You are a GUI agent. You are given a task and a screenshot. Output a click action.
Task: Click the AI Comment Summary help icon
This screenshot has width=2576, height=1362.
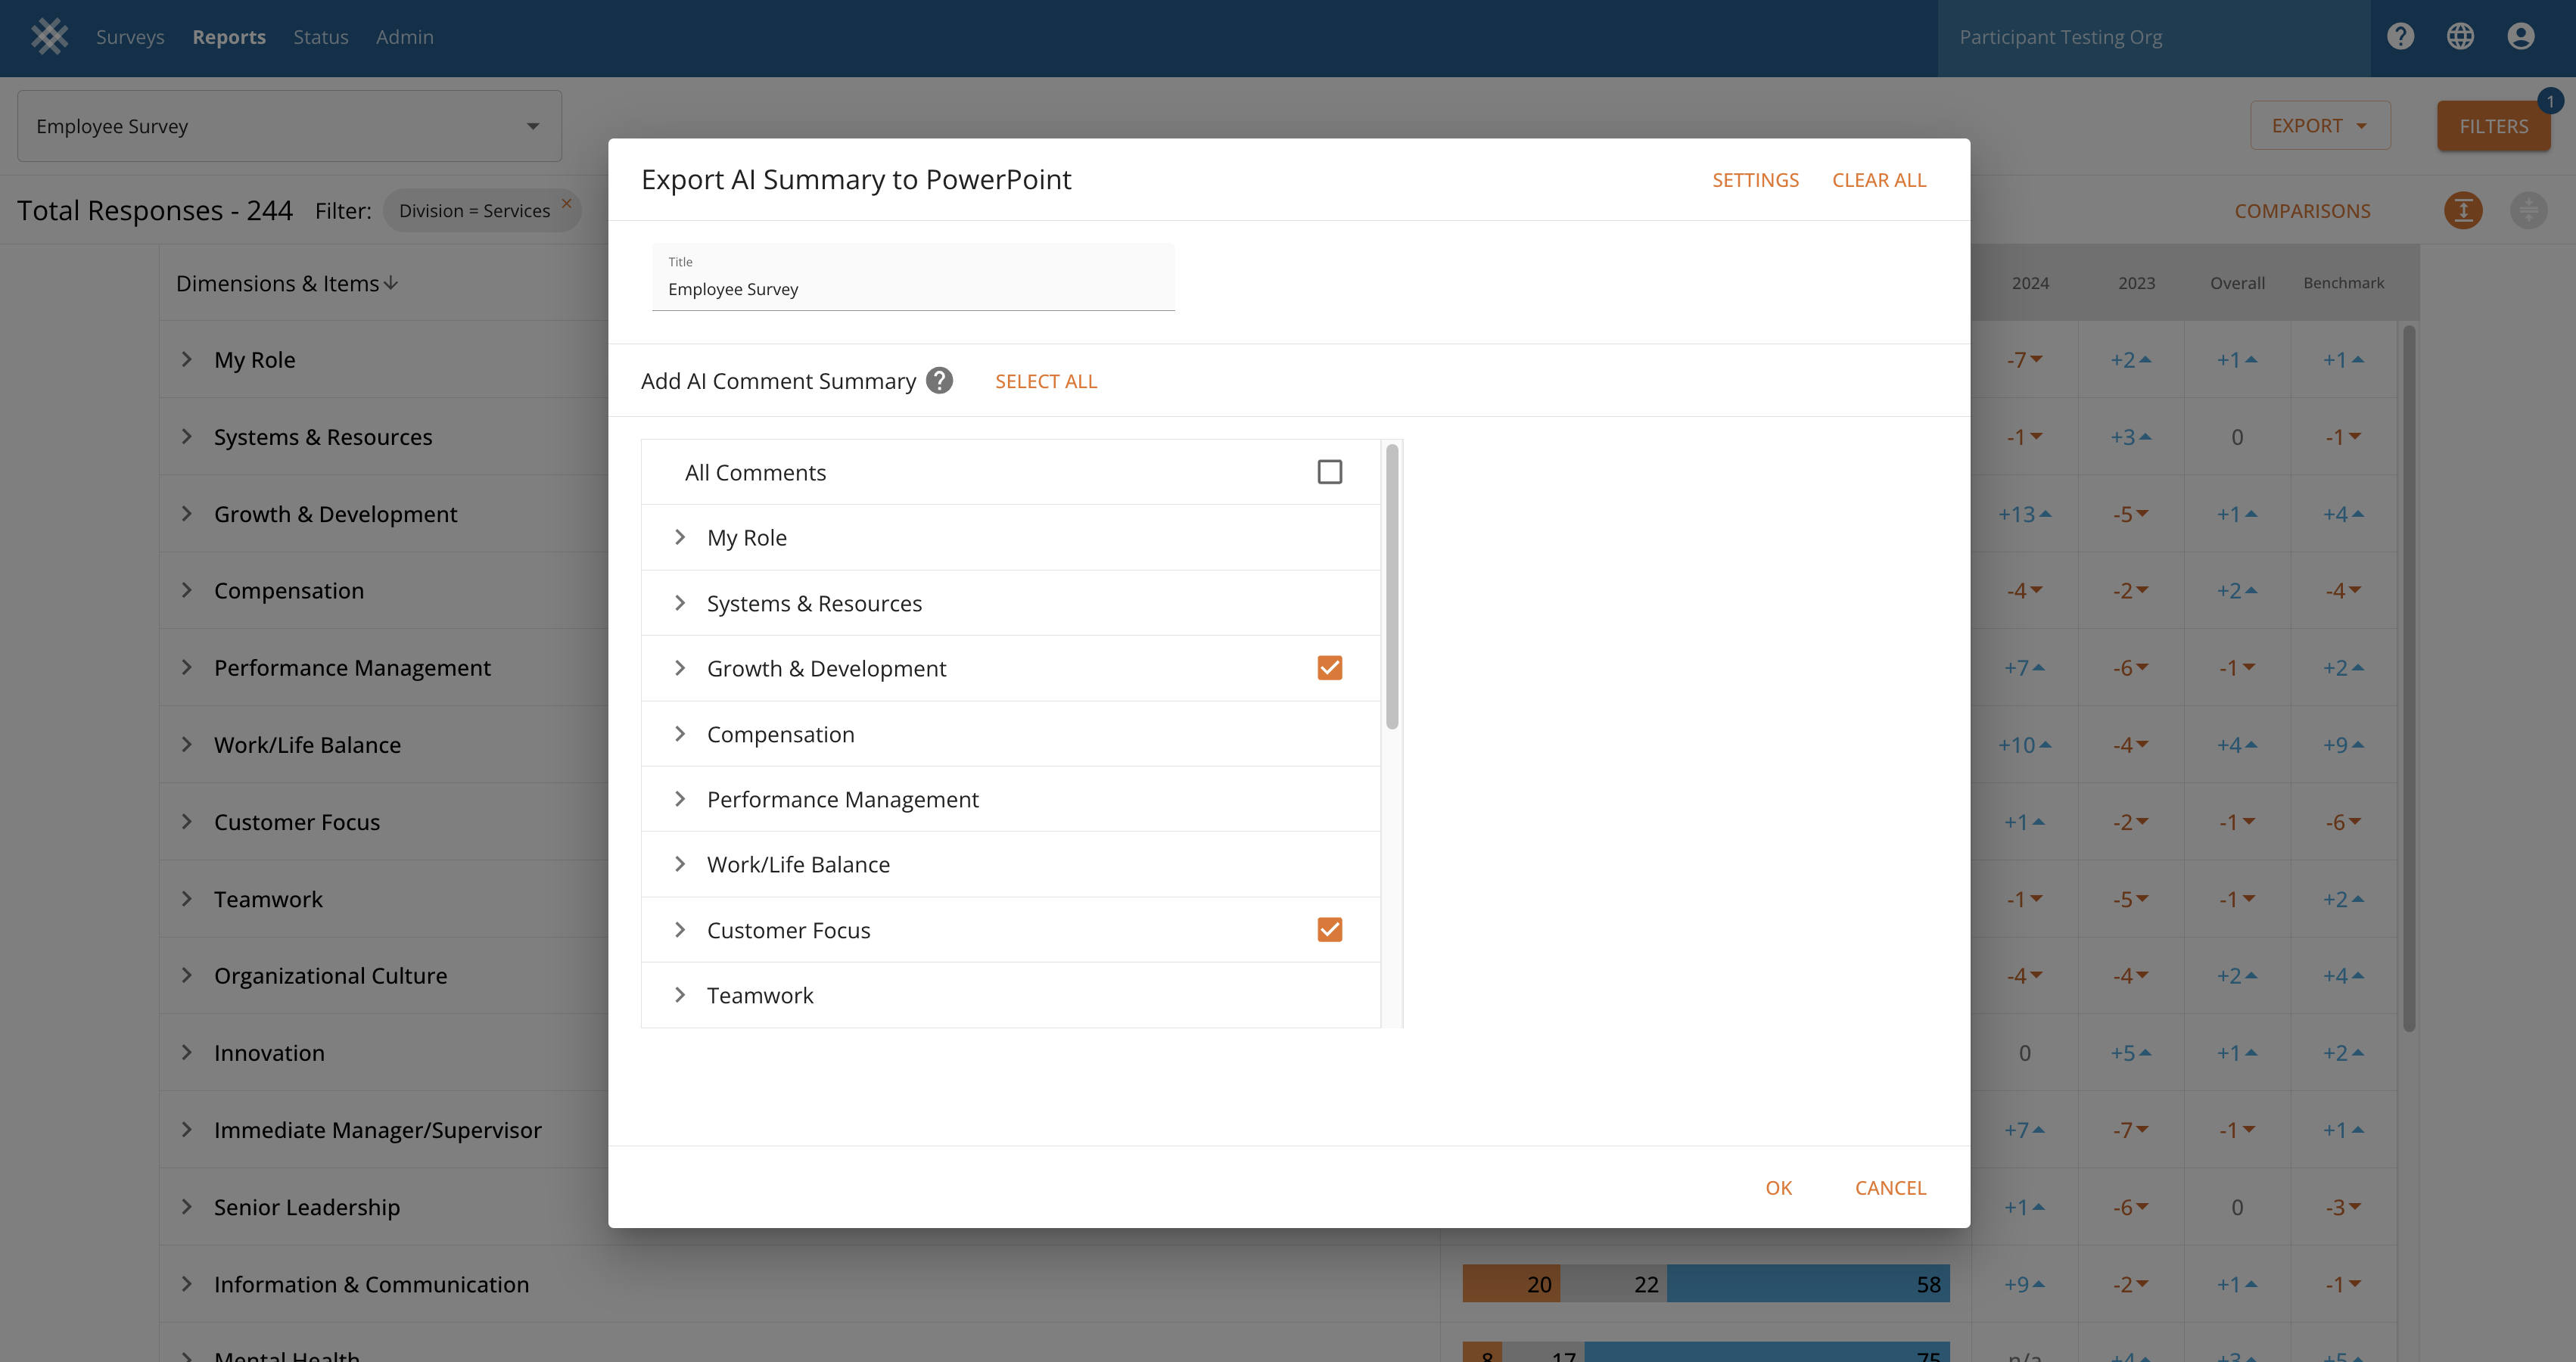[x=939, y=381]
